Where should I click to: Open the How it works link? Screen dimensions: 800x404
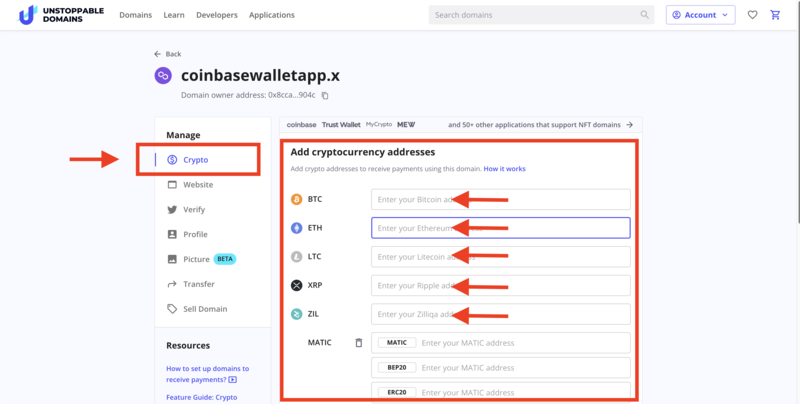pos(504,169)
